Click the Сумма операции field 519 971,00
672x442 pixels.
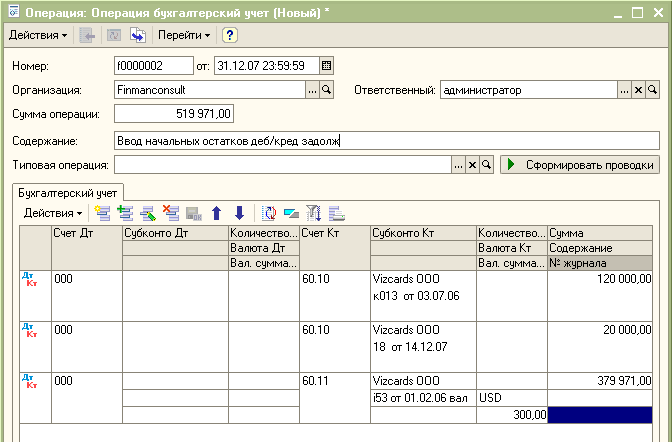pyautogui.click(x=174, y=114)
